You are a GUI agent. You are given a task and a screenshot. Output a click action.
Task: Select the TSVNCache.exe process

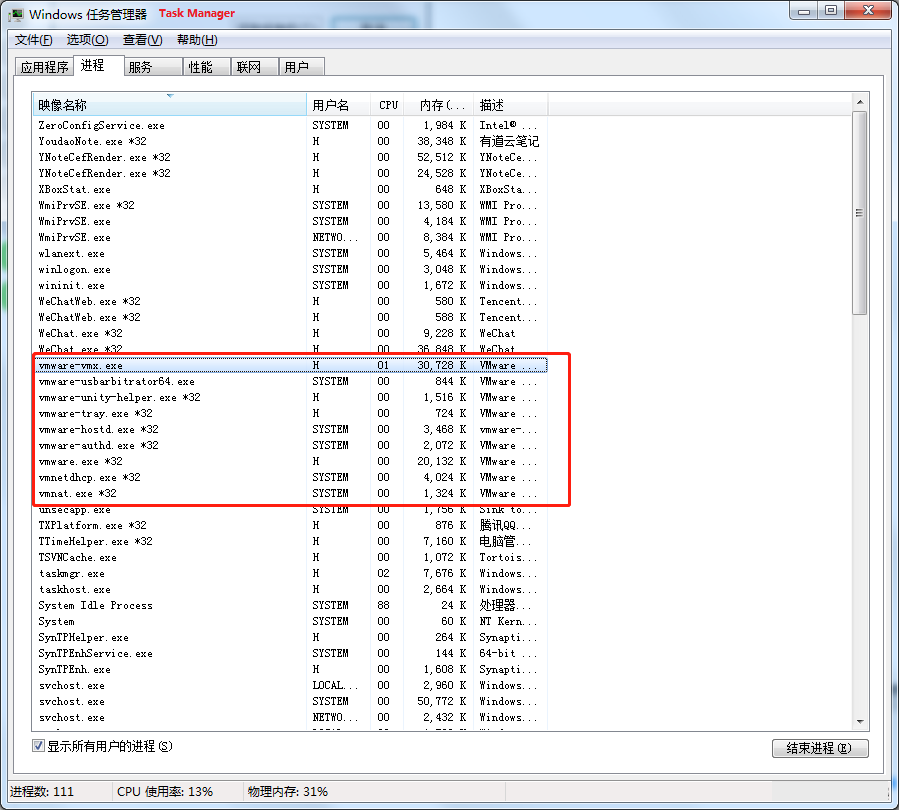290,557
